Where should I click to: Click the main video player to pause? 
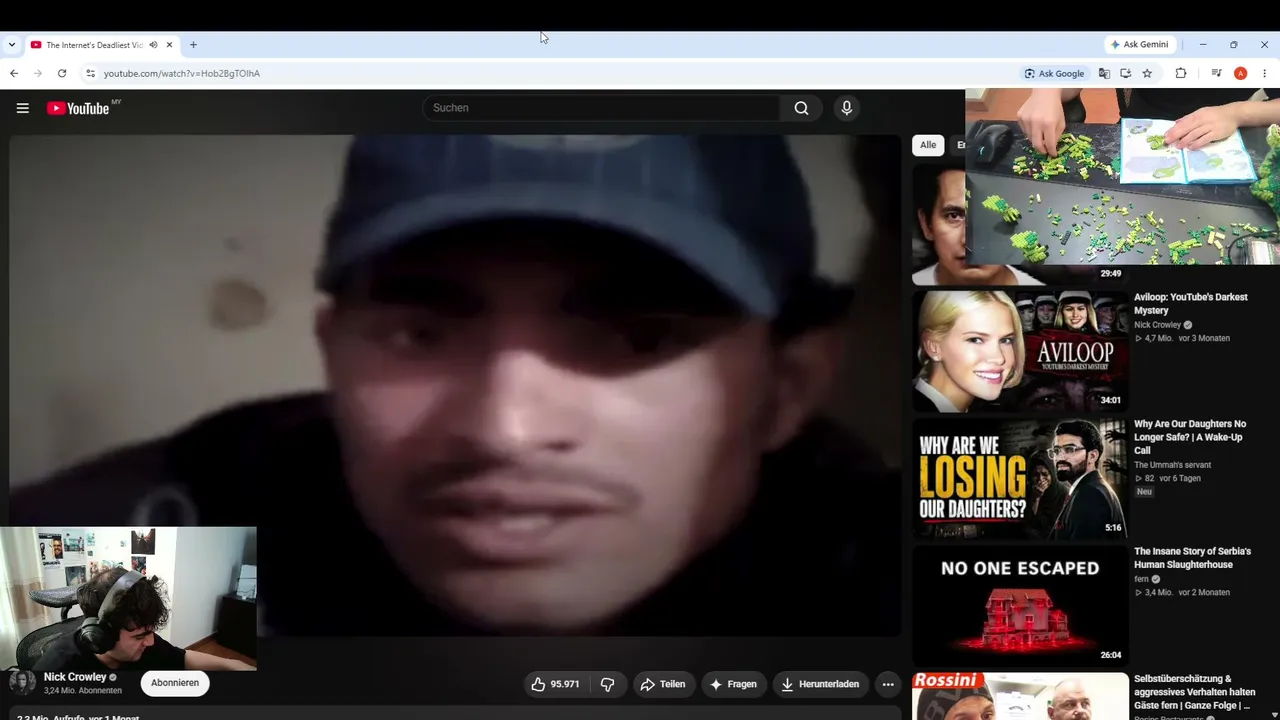(x=455, y=385)
